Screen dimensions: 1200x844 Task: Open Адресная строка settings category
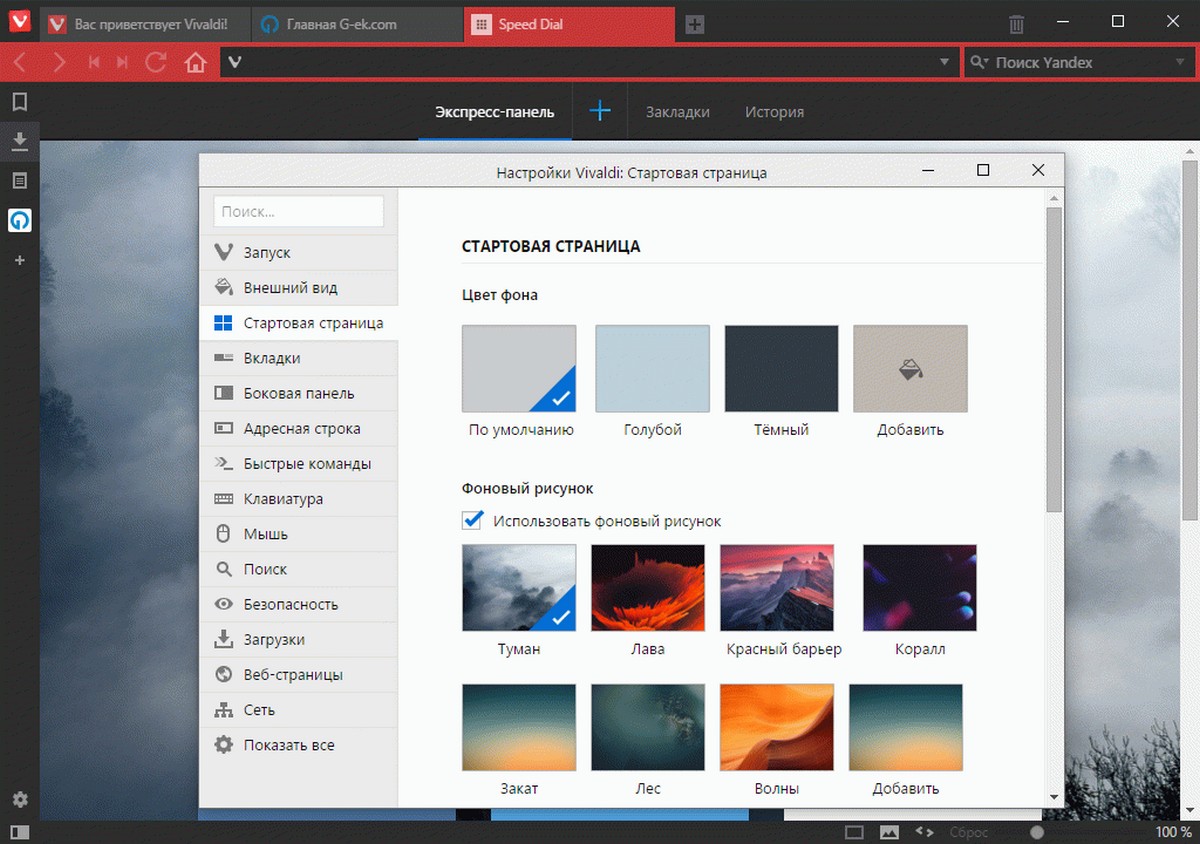tap(299, 428)
